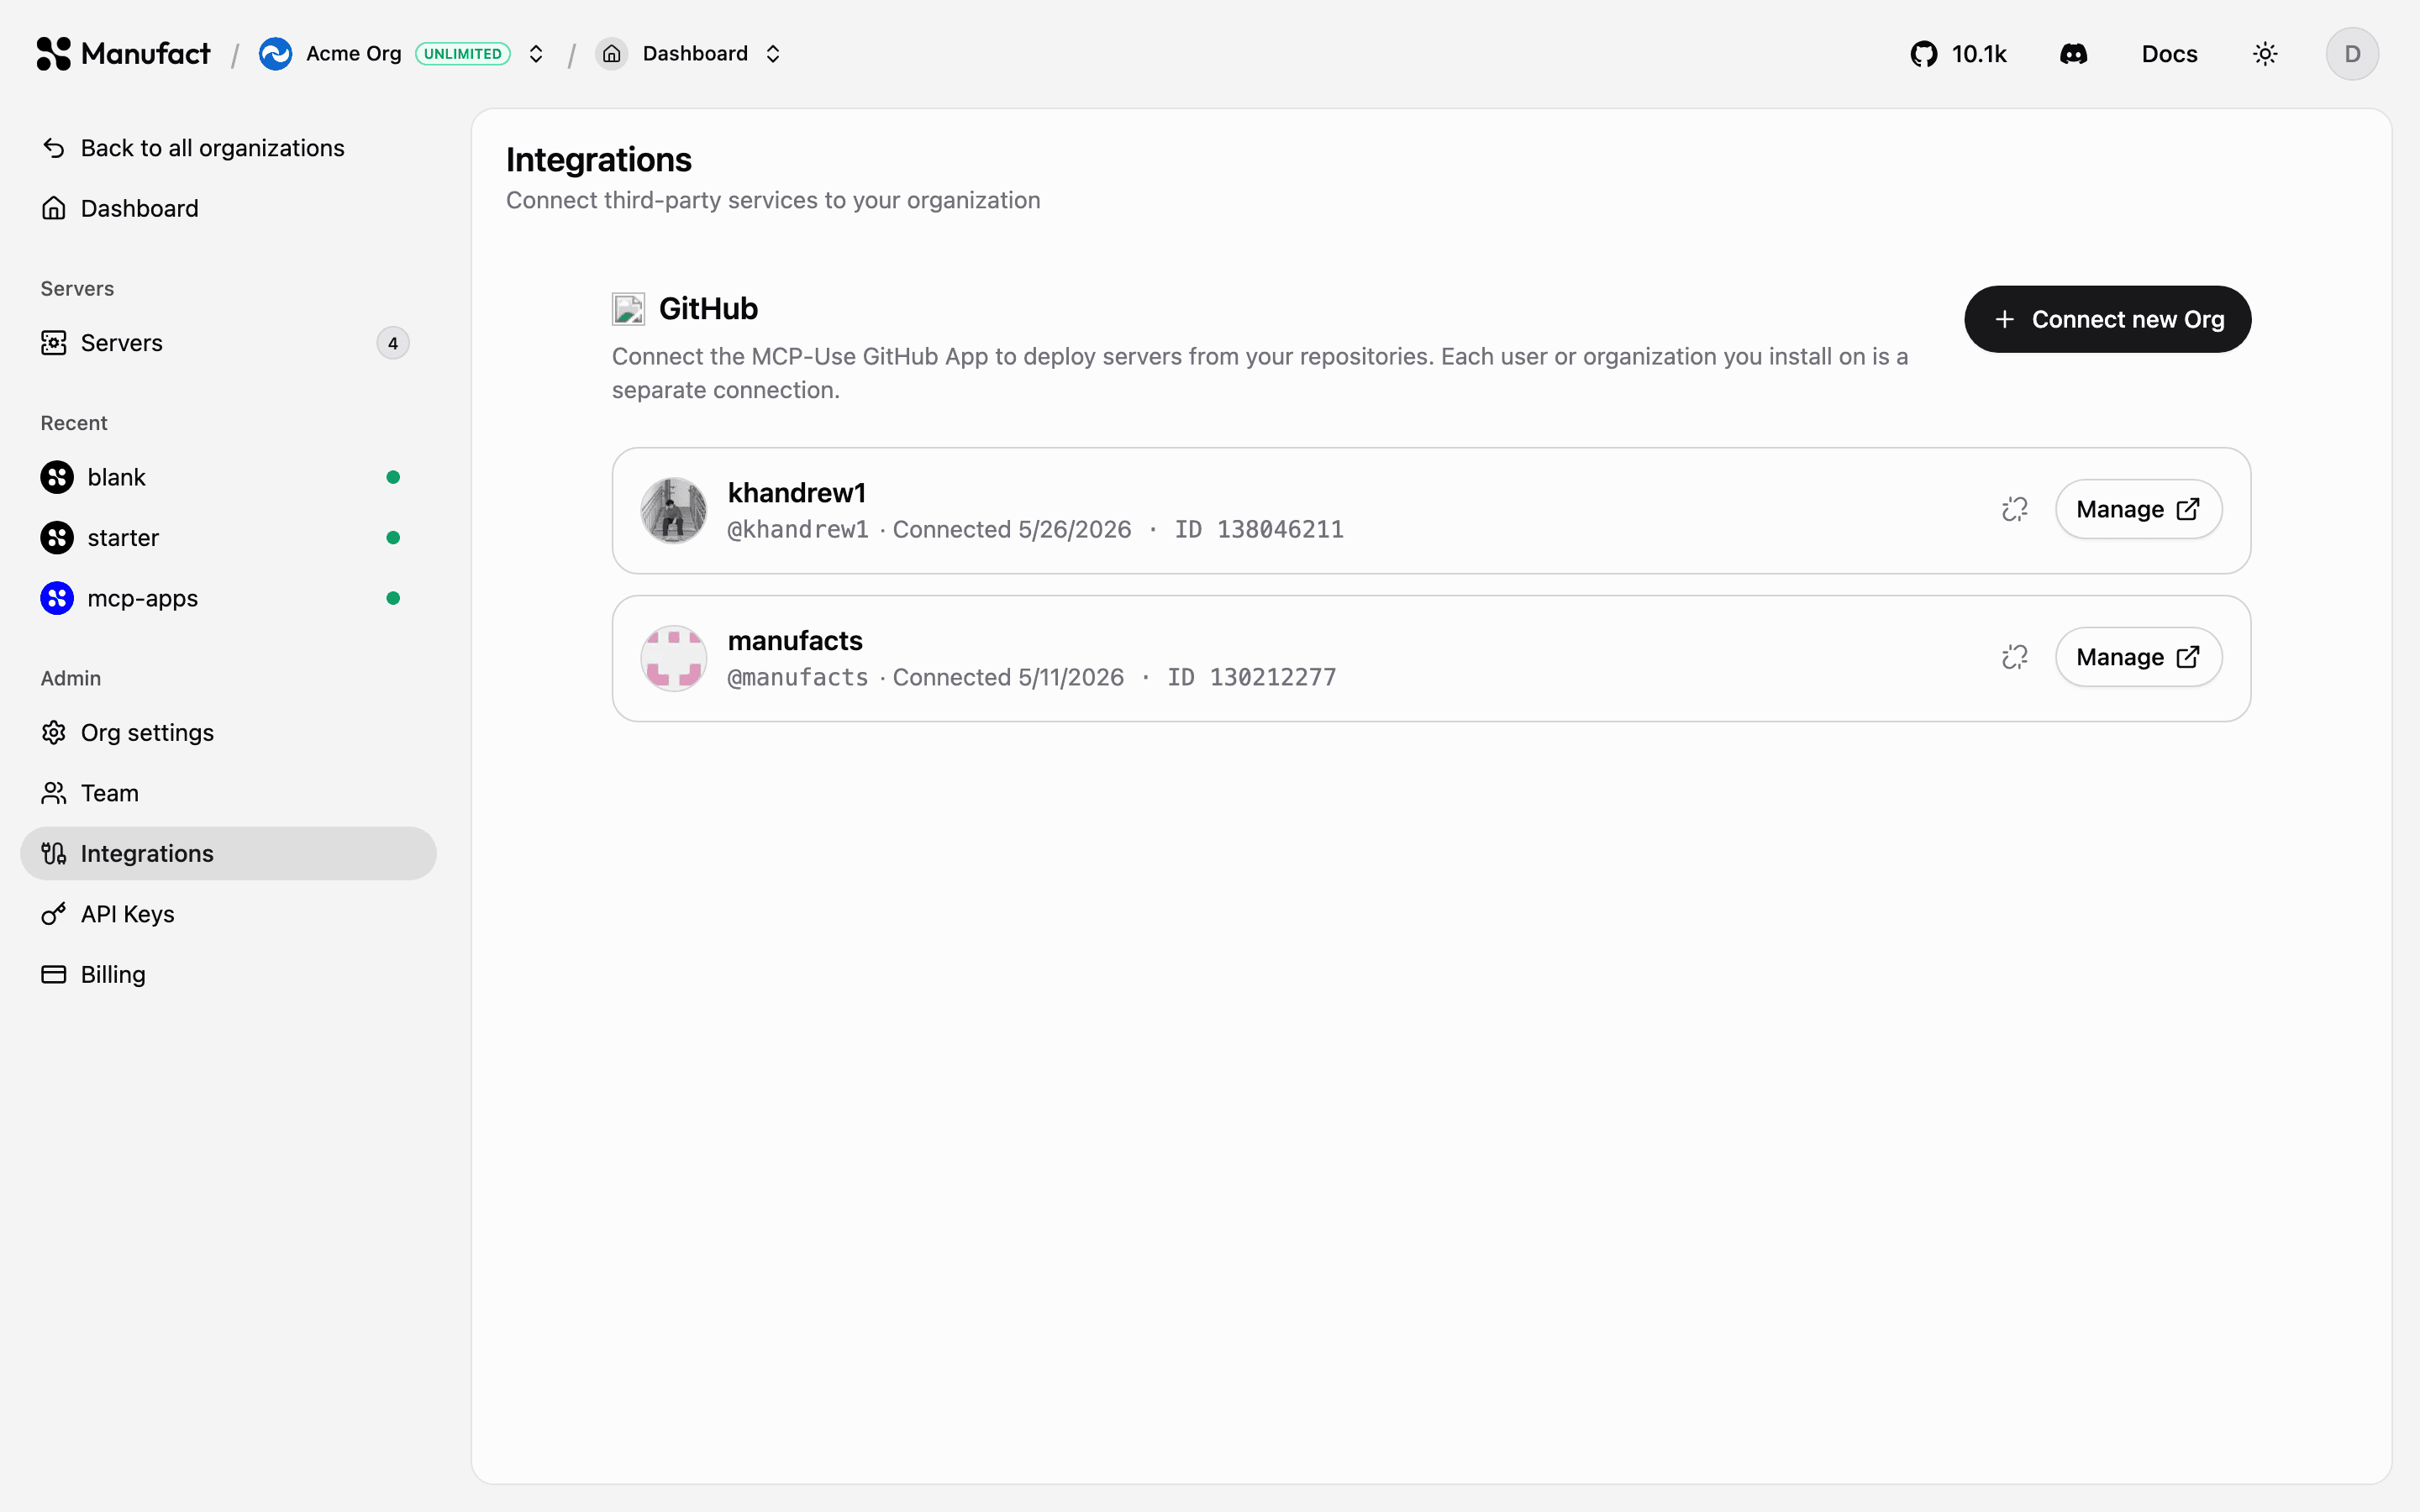The image size is (2420, 1512).
Task: Open the Docs link
Action: (2169, 54)
